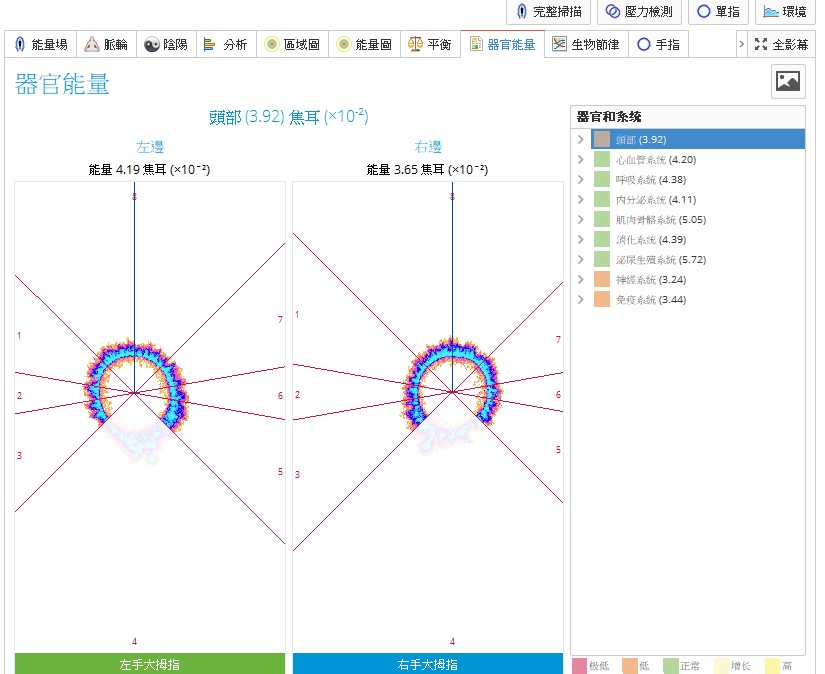Screen dimensions: 825x674
Task: Switch to the 陰陽 yin-yang tab
Action: coord(165,45)
